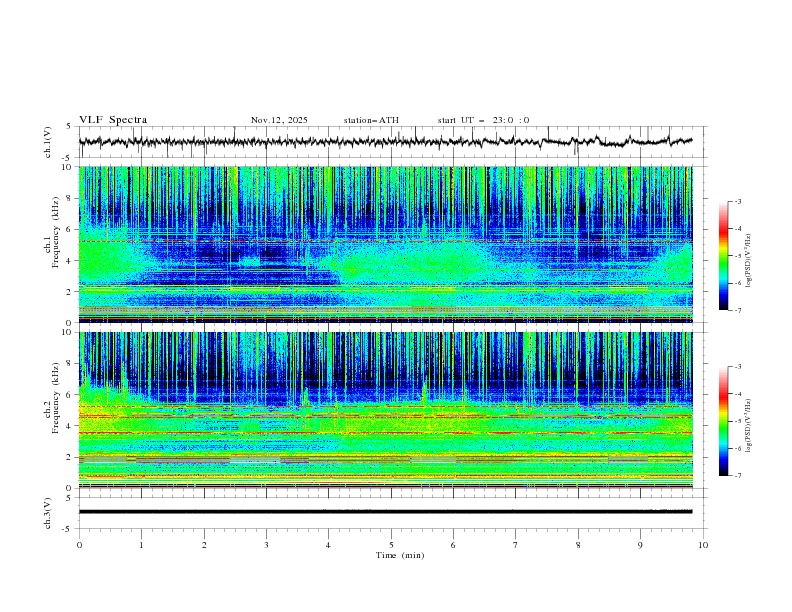Click the "-5" tick on ch.3(V) axis
The width and height of the screenshot is (792, 612).
[68, 529]
